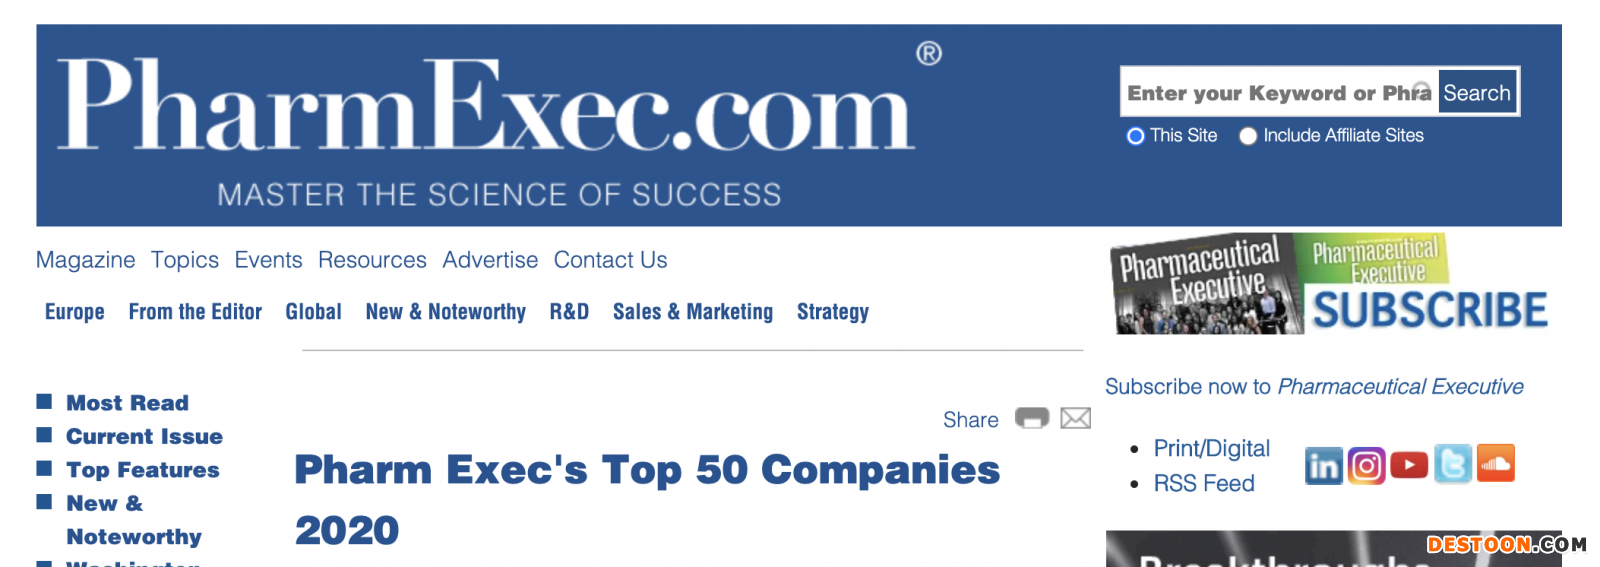The width and height of the screenshot is (1600, 567).
Task: Click the PharmExec.com logo
Action: coord(486,107)
